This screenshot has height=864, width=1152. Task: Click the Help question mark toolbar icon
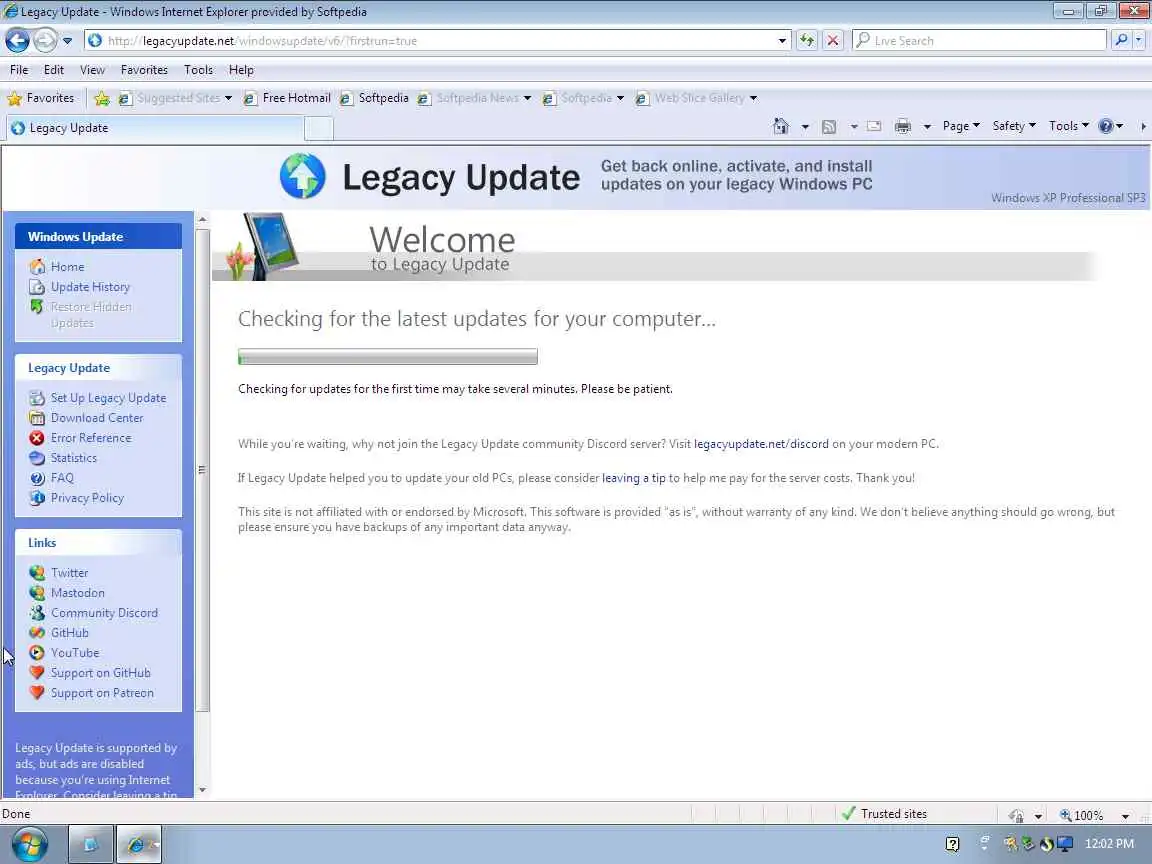click(x=1105, y=126)
